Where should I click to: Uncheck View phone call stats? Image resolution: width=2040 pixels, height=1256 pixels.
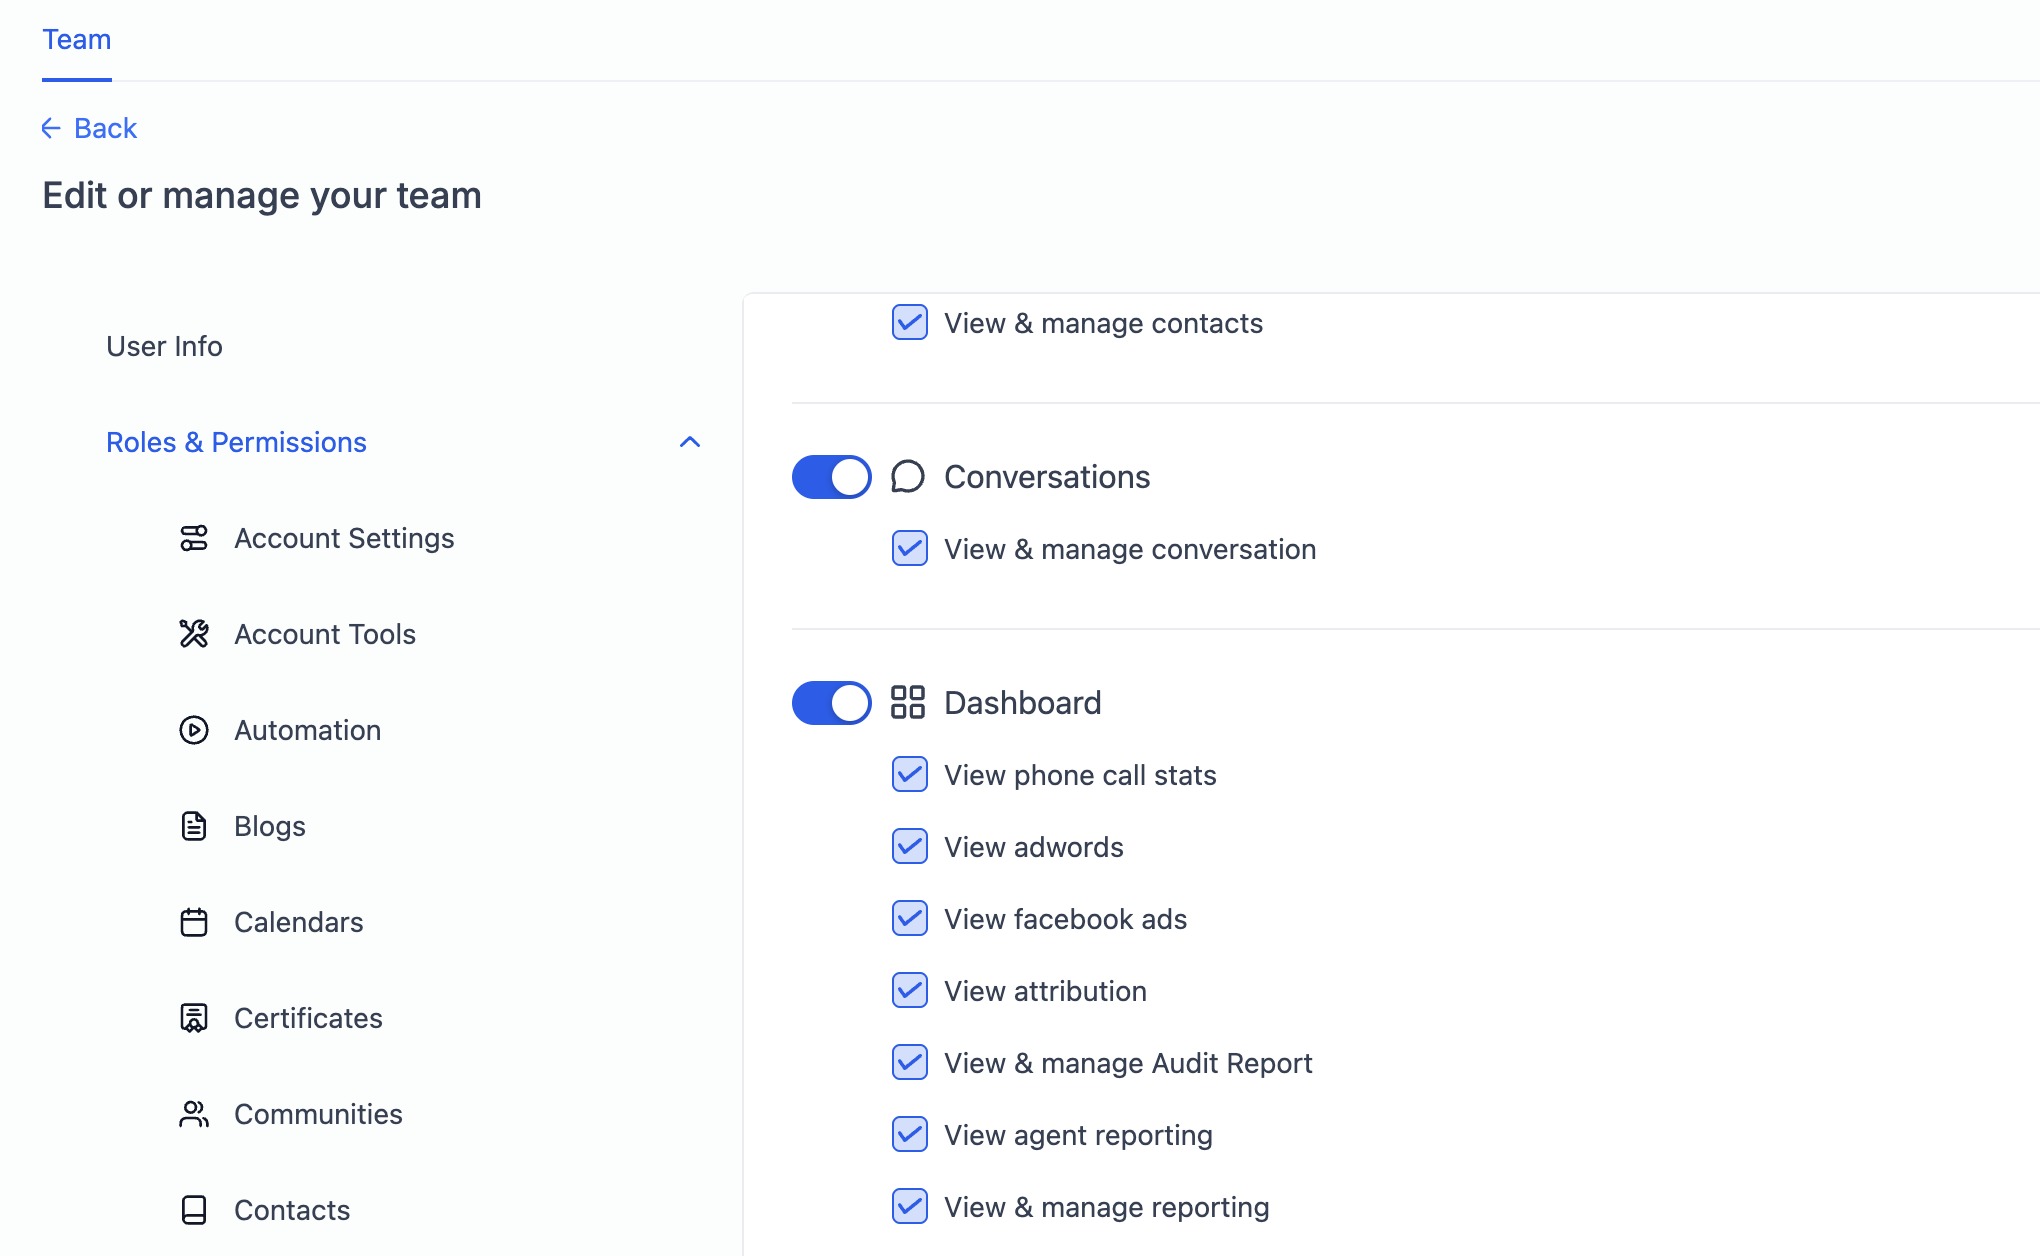pos(909,775)
